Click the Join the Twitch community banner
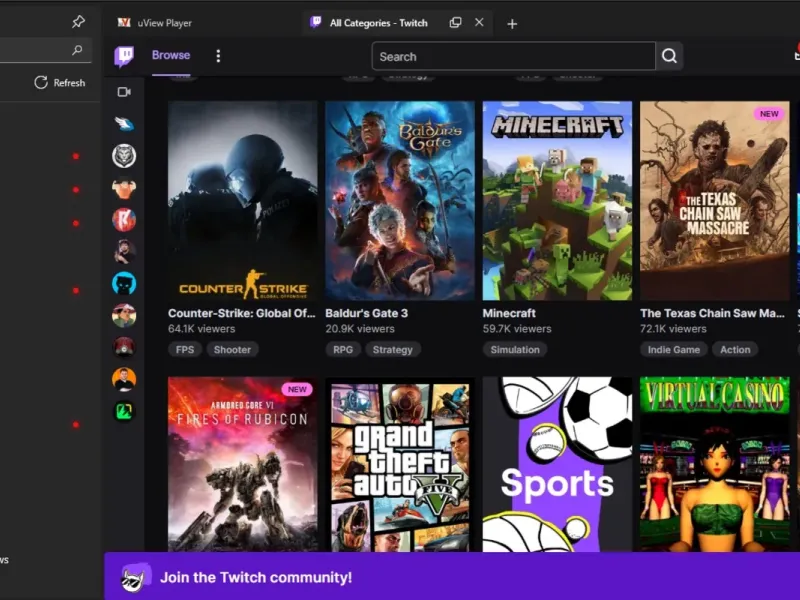The width and height of the screenshot is (800, 600). click(452, 576)
